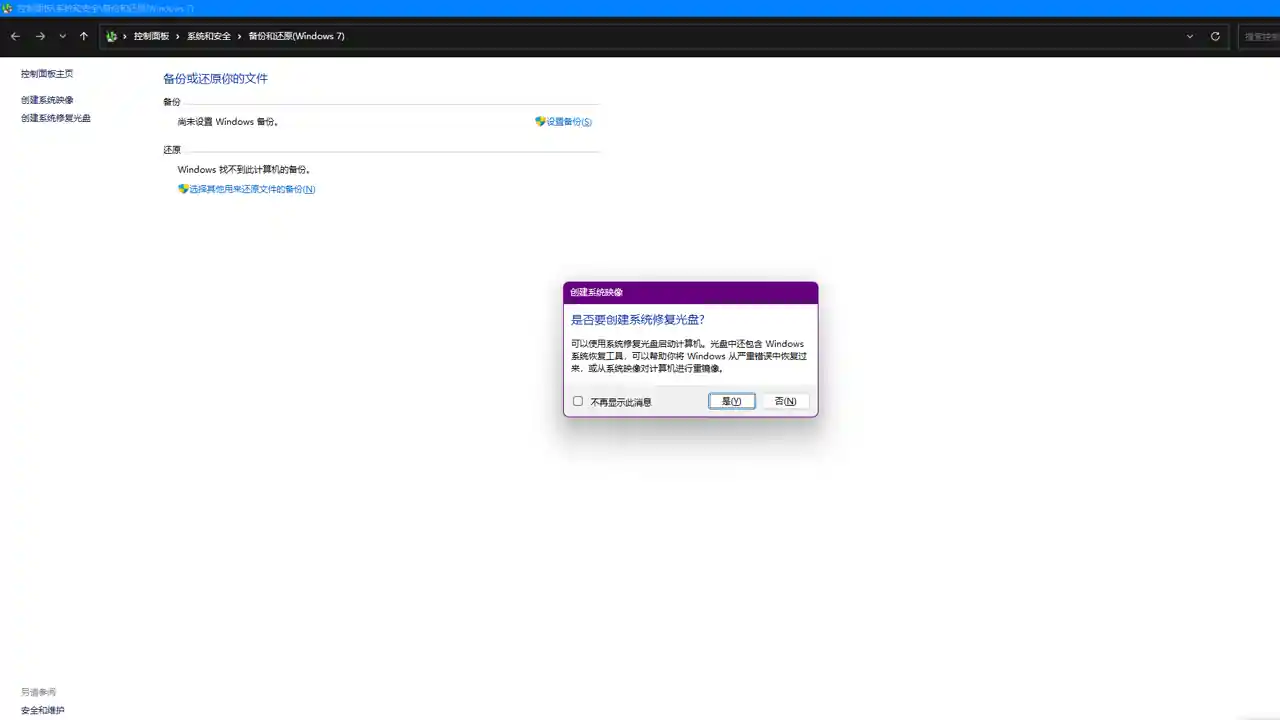
Task: Click 设置备份(S) link
Action: (569, 122)
